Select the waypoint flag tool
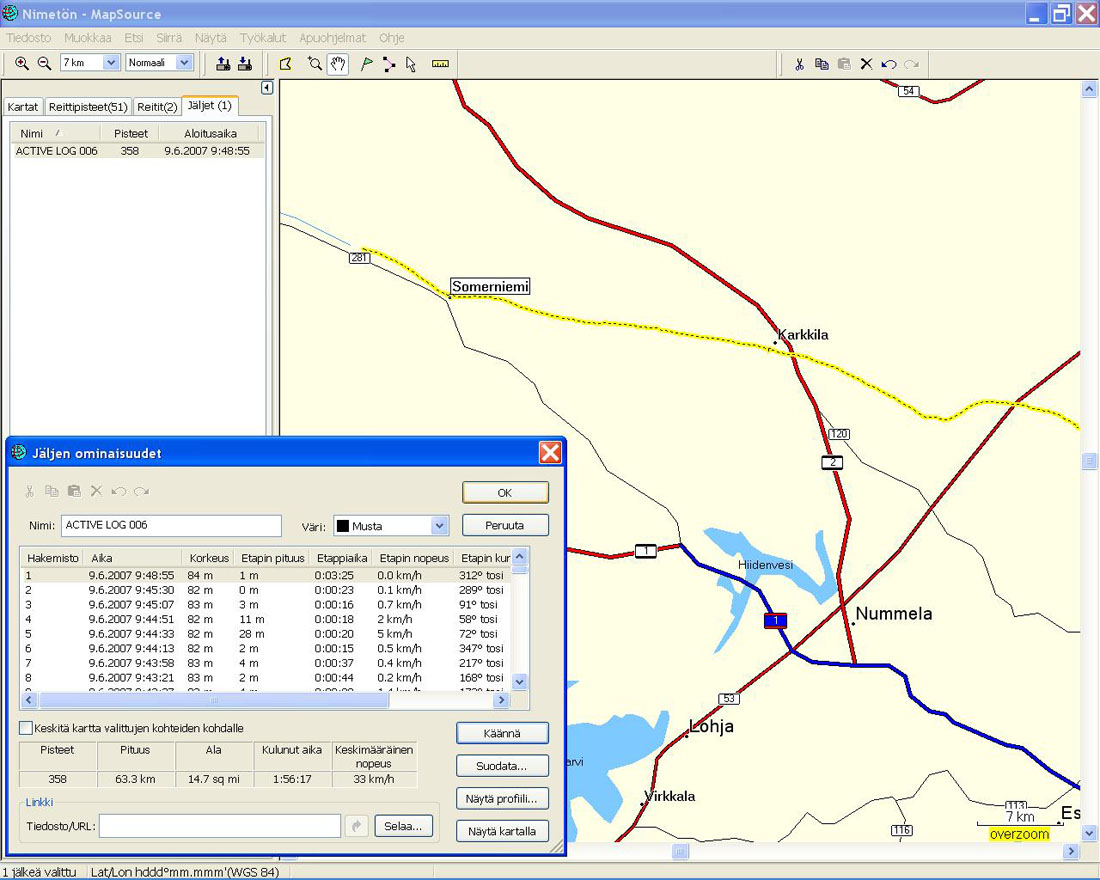The width and height of the screenshot is (1100, 880). (x=366, y=64)
